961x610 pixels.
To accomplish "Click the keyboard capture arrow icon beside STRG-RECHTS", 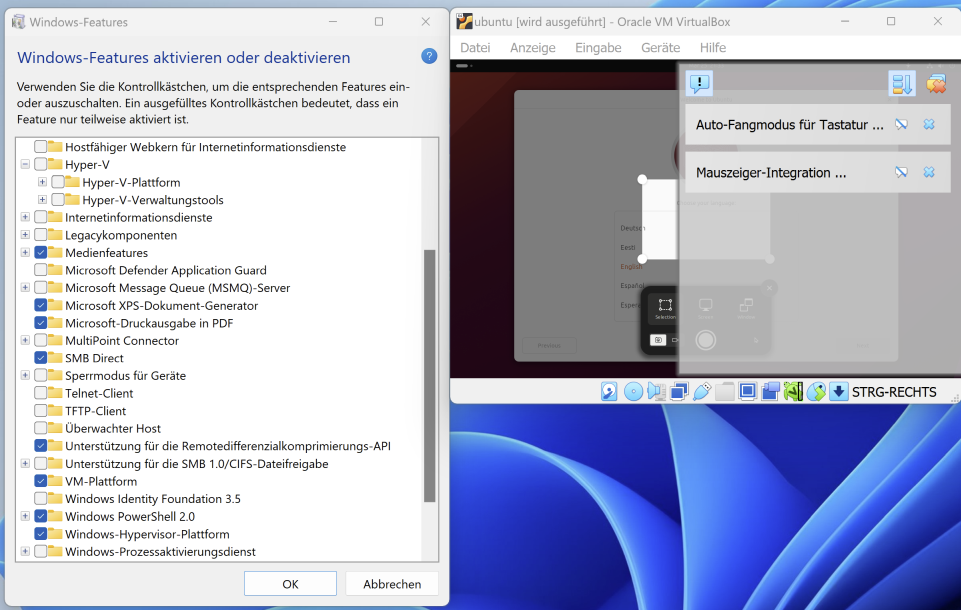I will click(x=838, y=392).
